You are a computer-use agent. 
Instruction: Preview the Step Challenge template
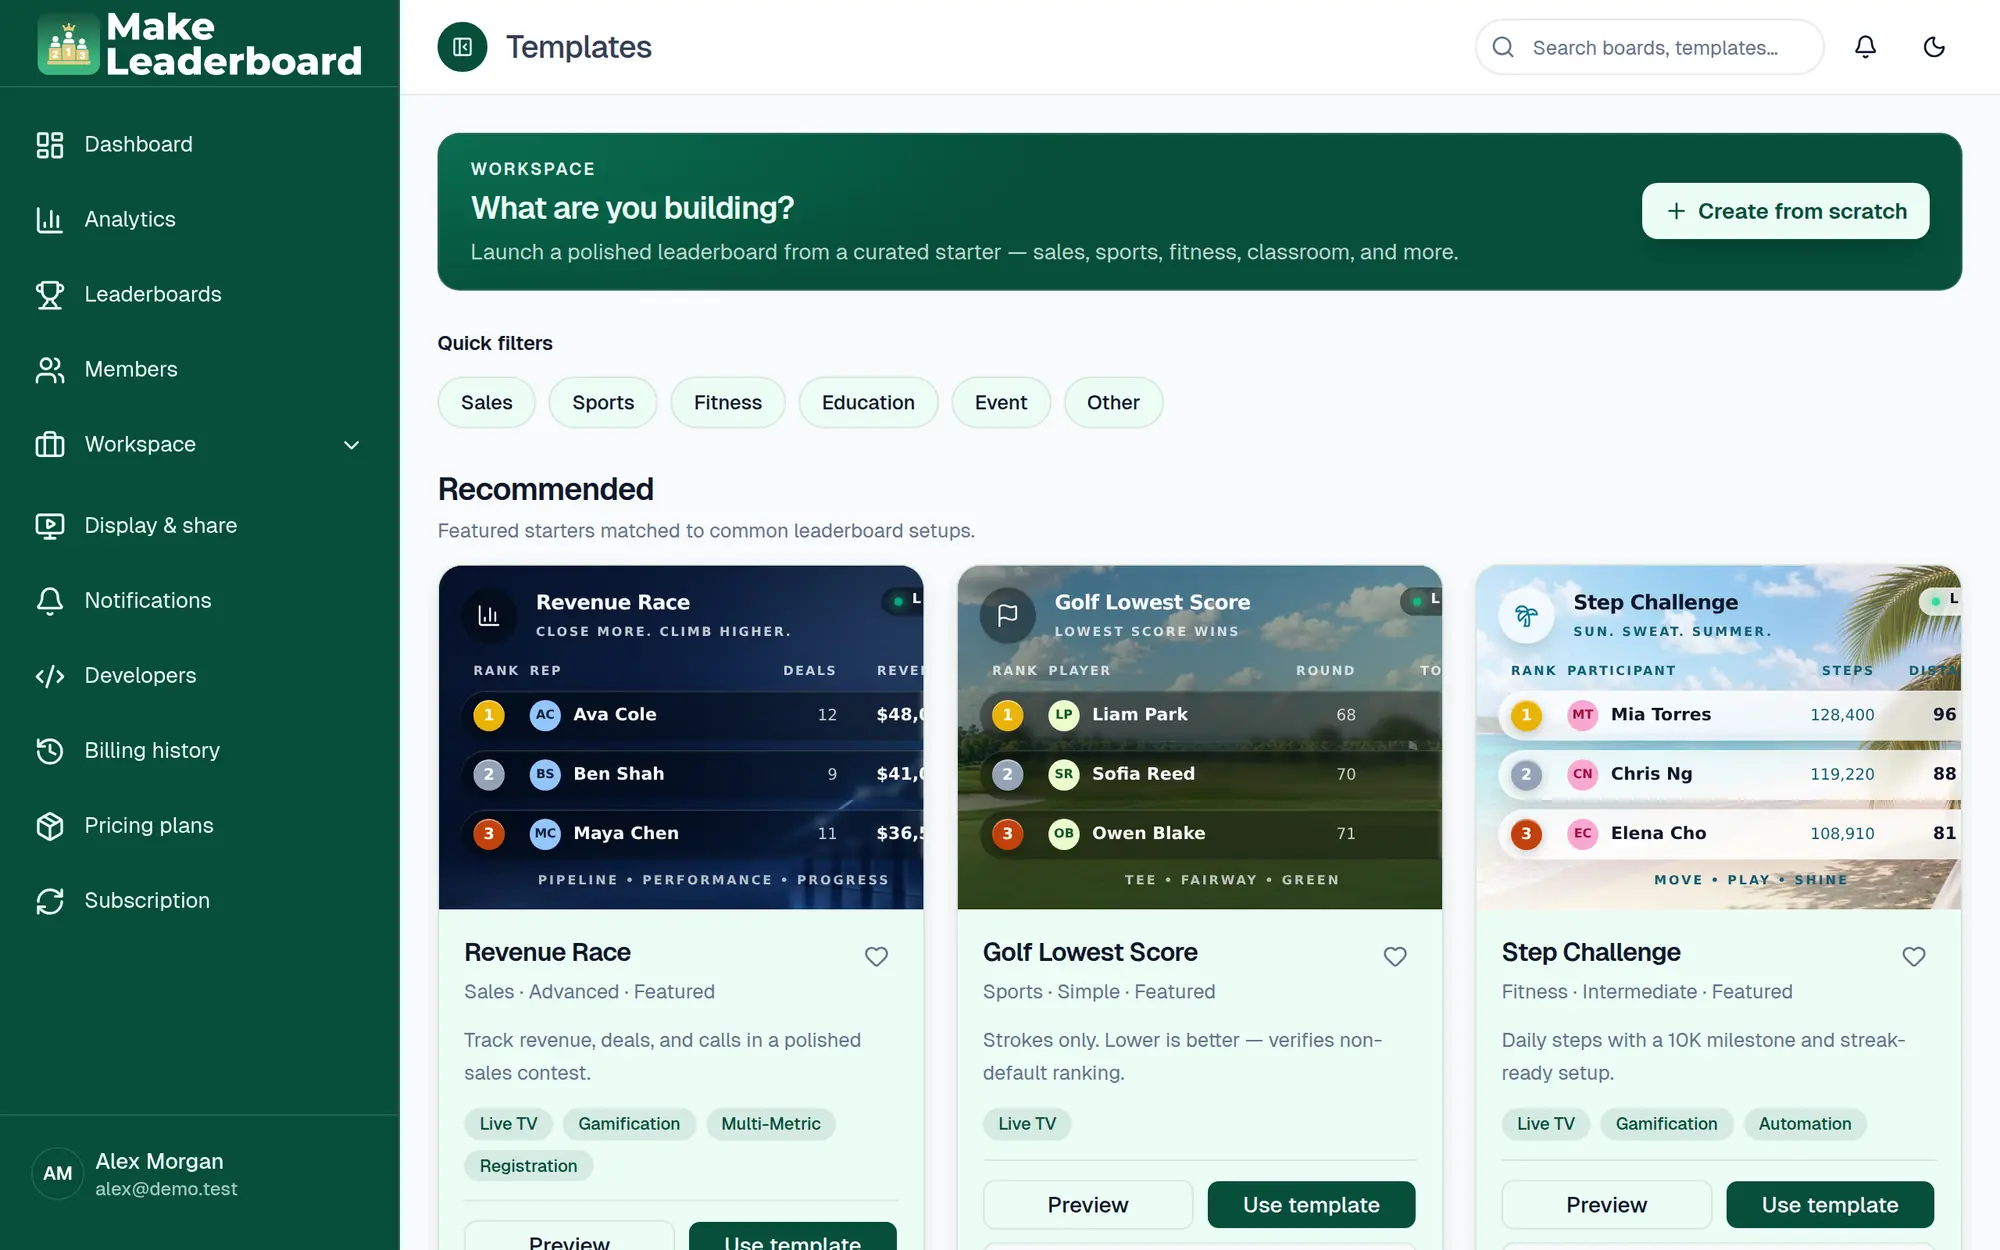[1606, 1205]
